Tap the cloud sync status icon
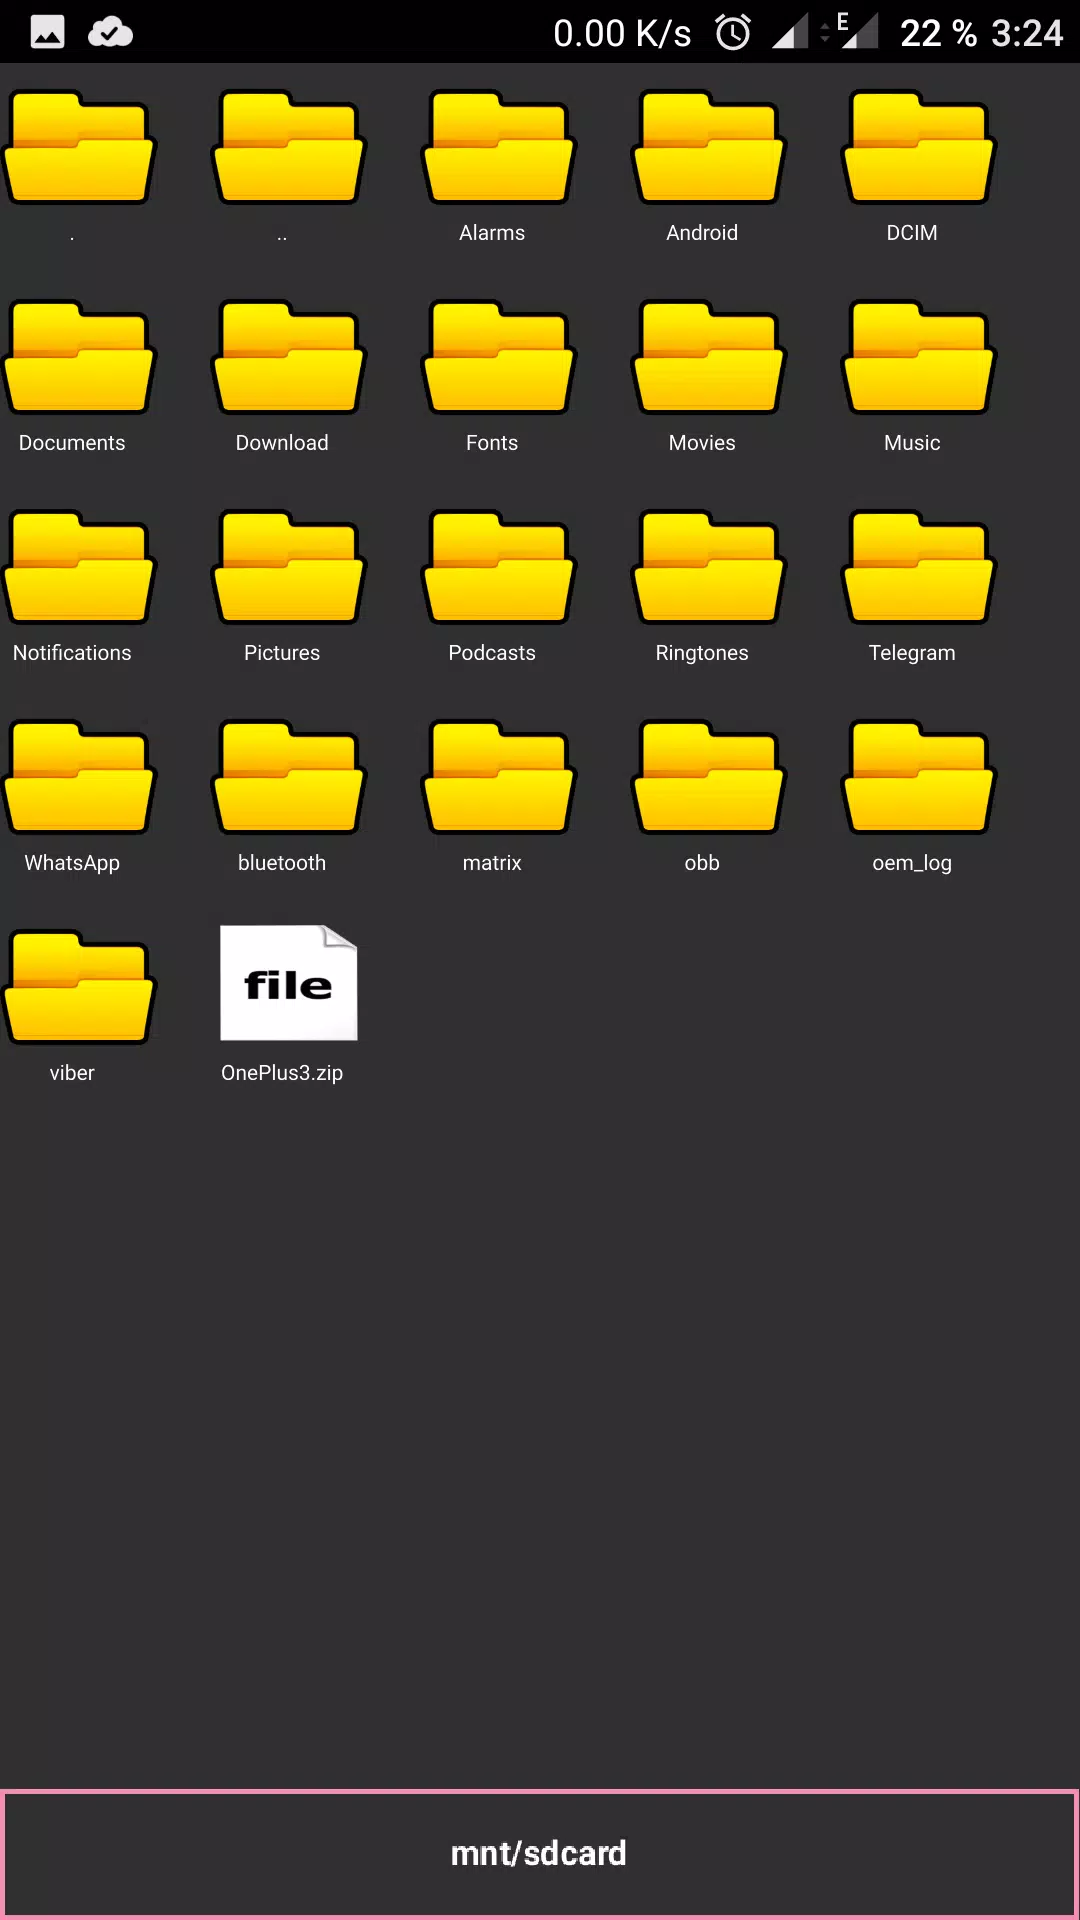The width and height of the screenshot is (1080, 1920). point(110,33)
